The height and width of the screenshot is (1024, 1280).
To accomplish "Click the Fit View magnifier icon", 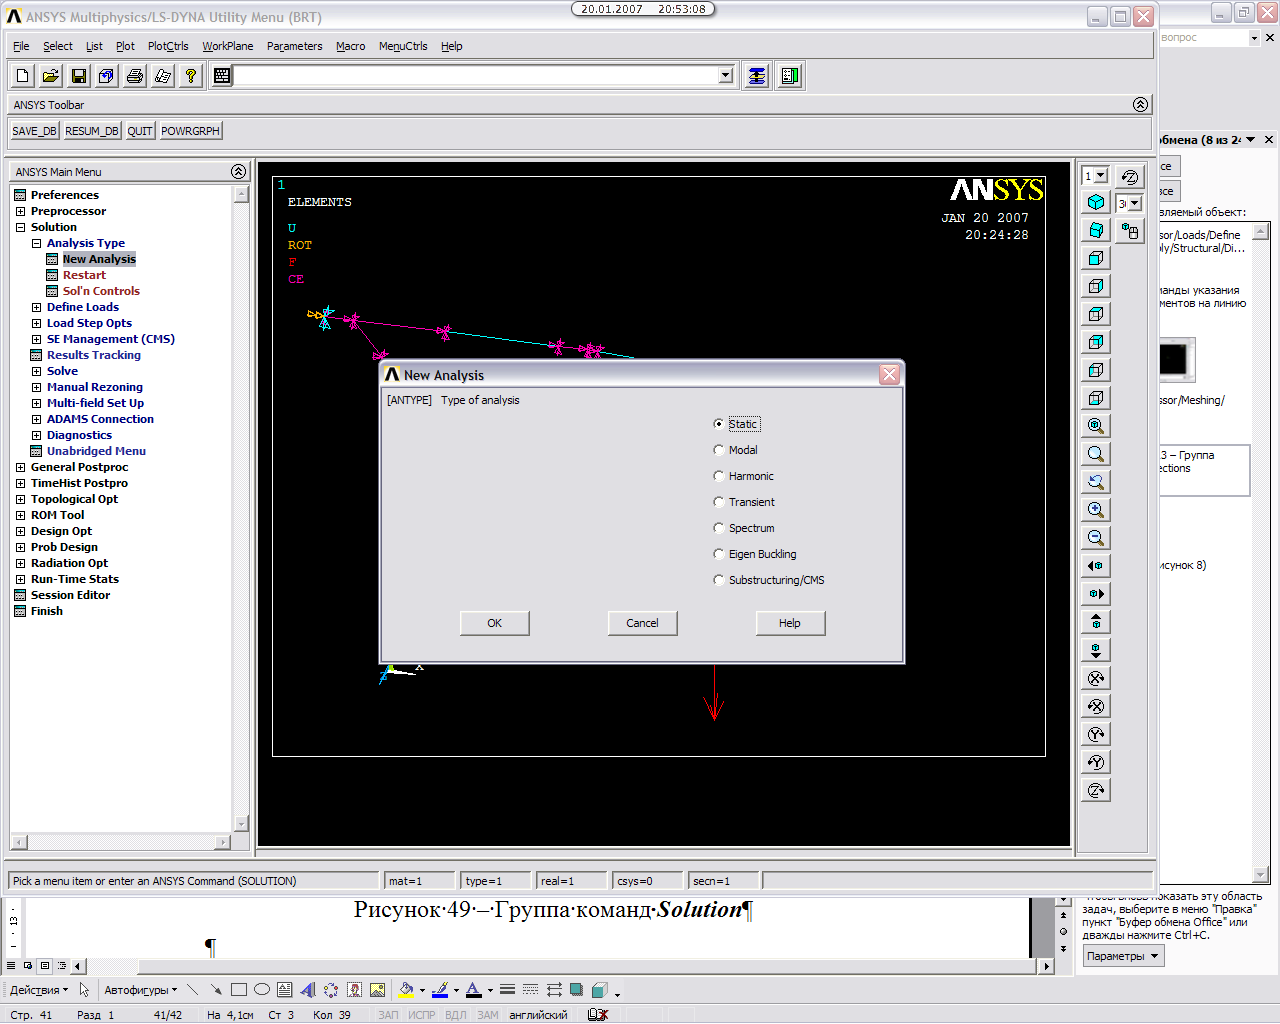I will pos(1096,426).
